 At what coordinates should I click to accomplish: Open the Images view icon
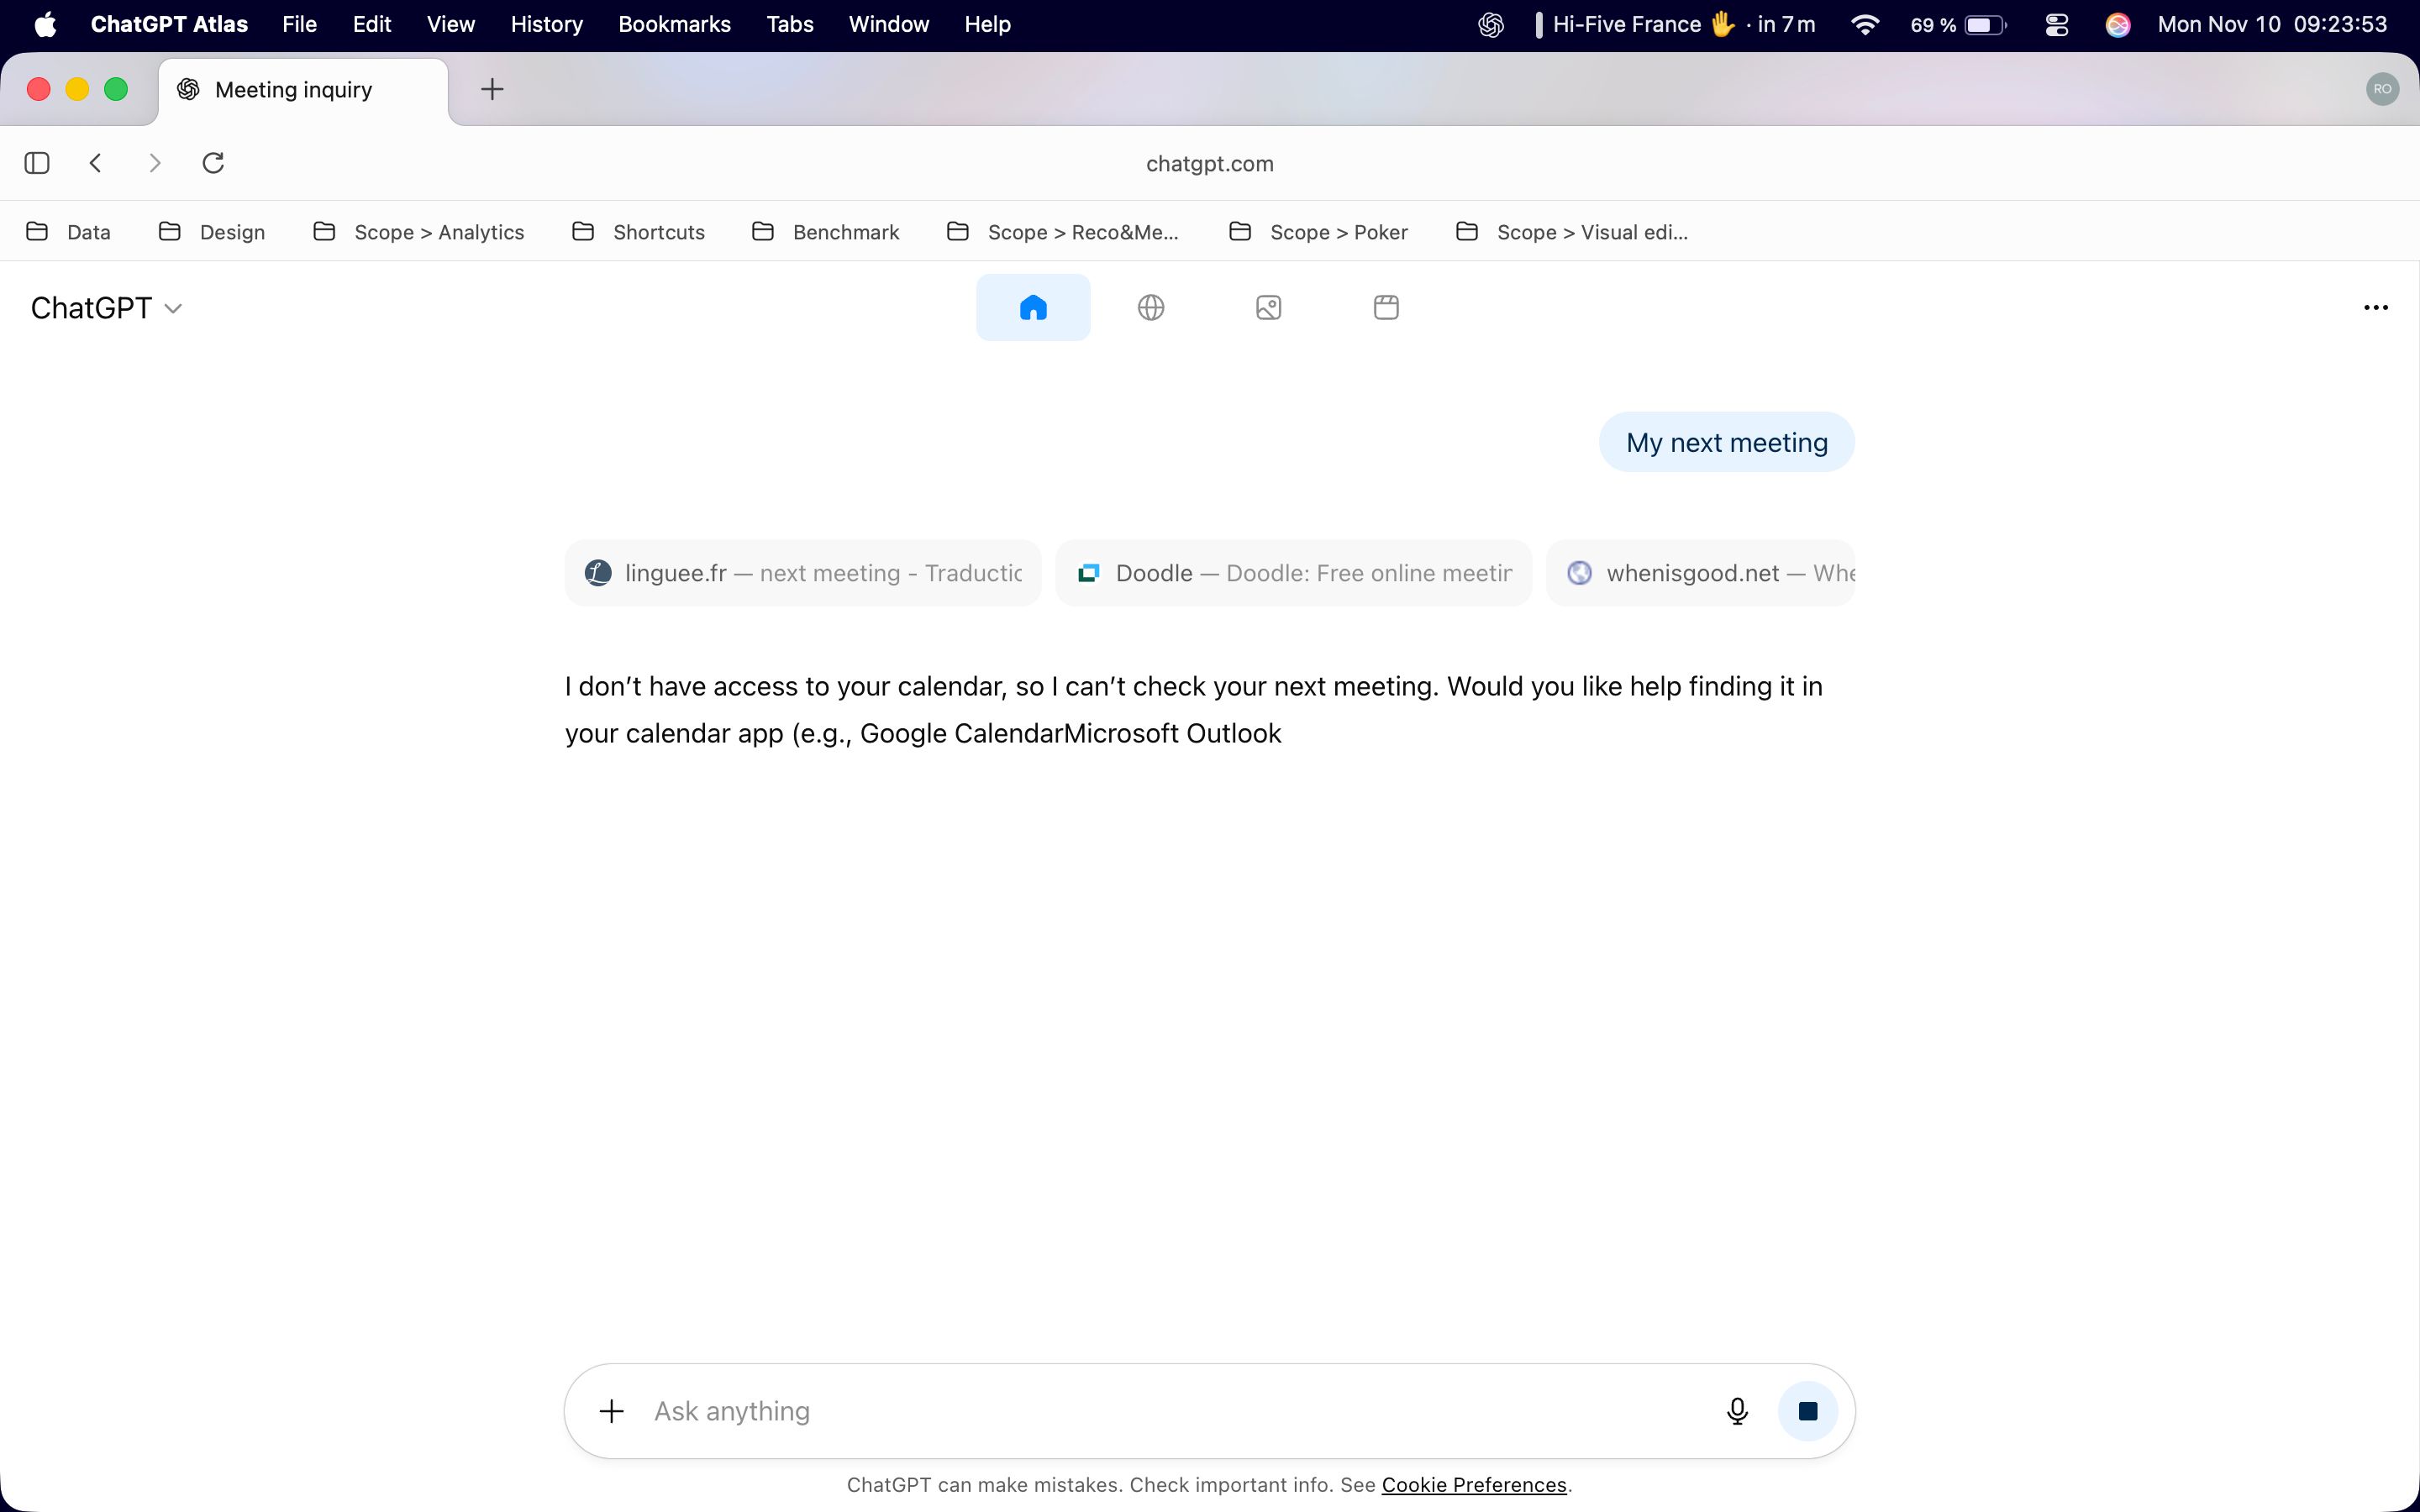pos(1267,307)
